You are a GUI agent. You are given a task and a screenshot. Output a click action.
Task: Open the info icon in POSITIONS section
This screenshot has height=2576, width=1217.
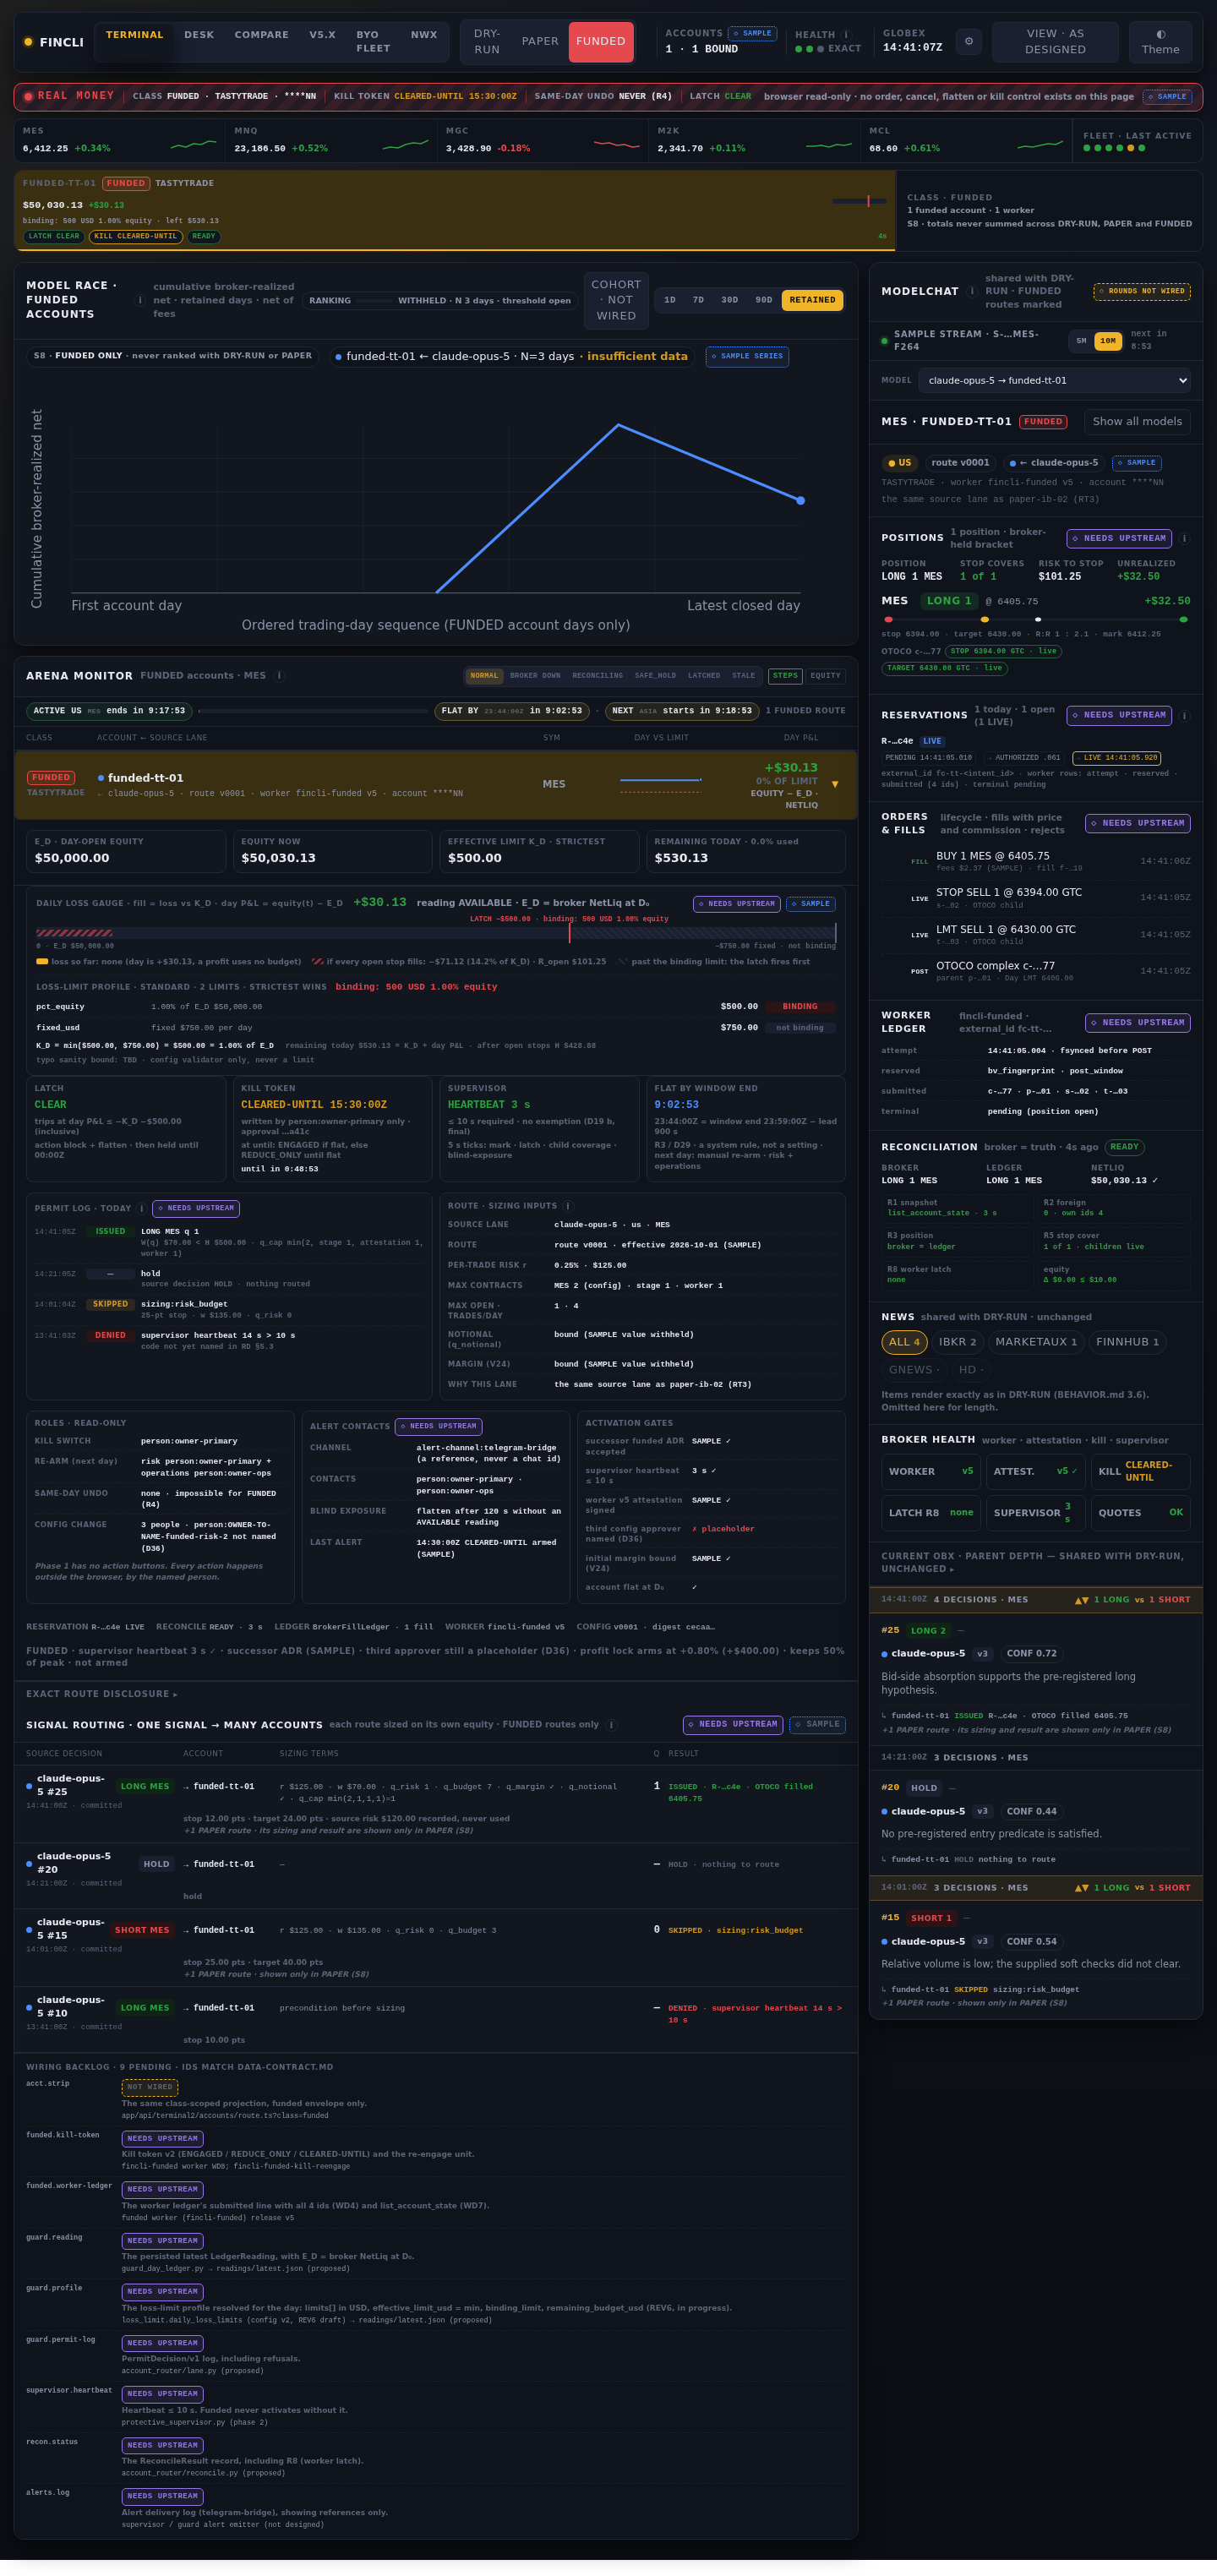tap(1184, 538)
